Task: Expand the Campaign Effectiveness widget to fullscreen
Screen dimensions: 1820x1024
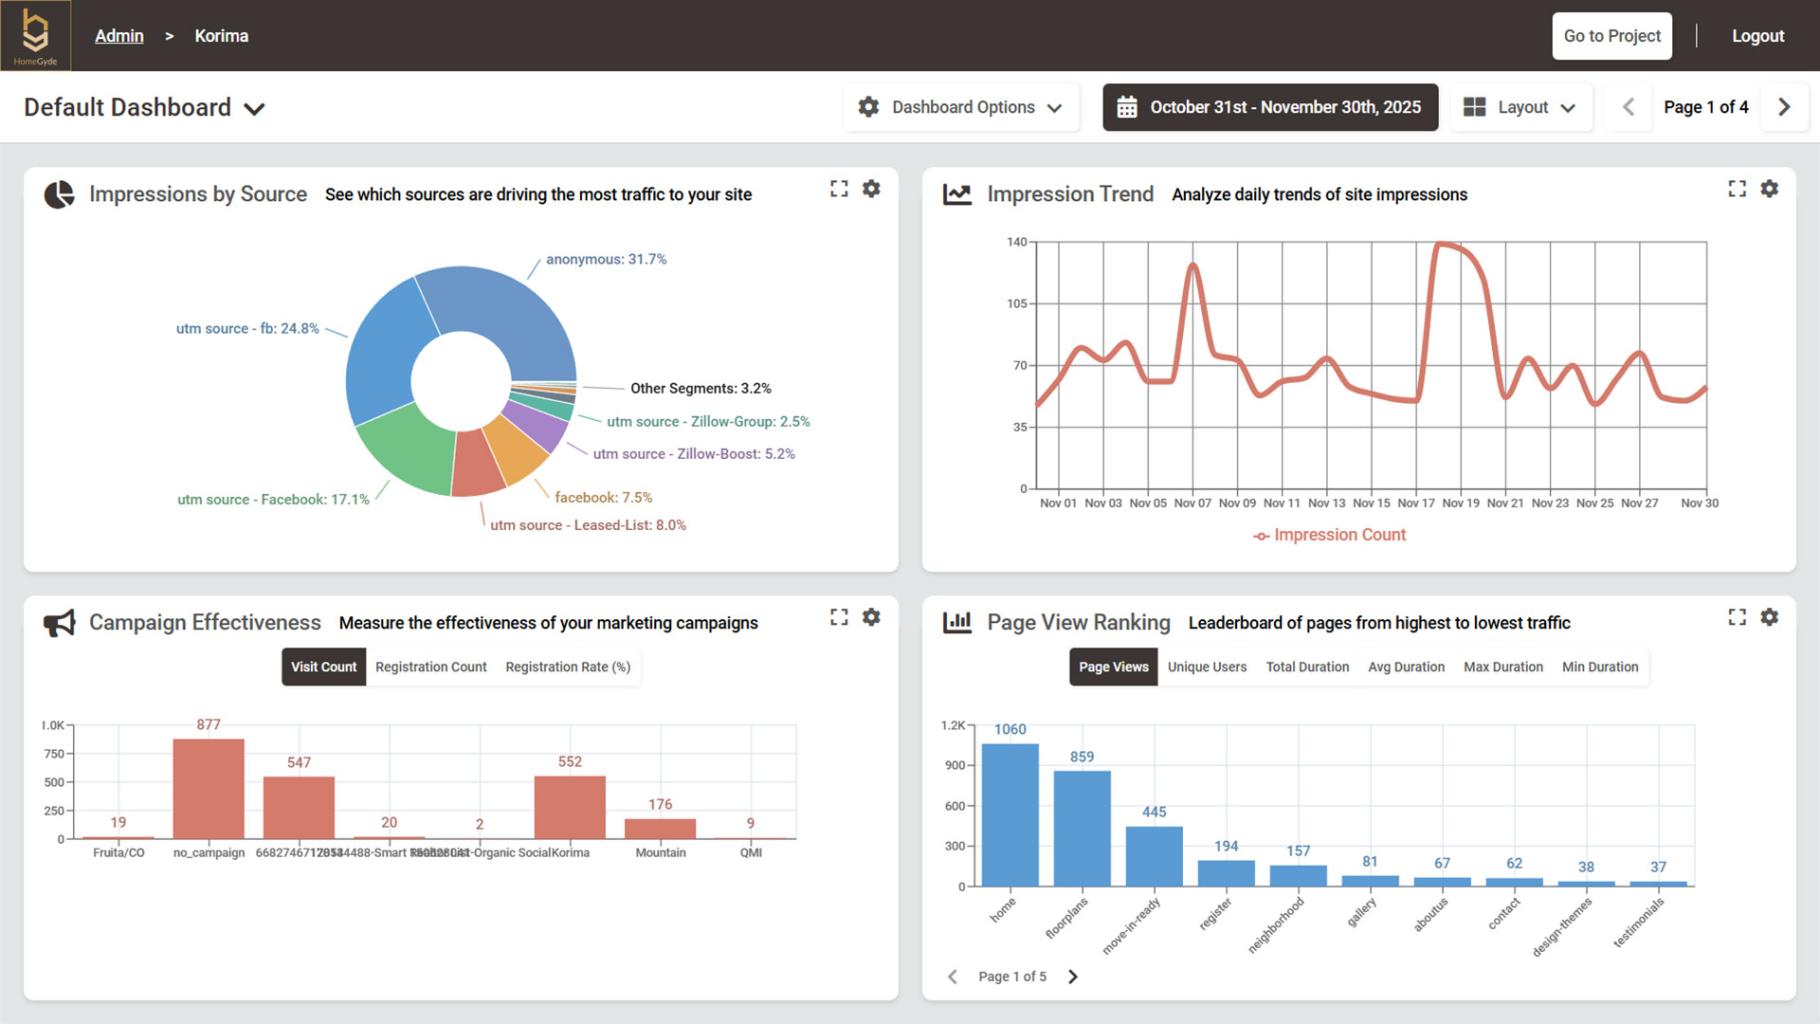Action: 839,617
